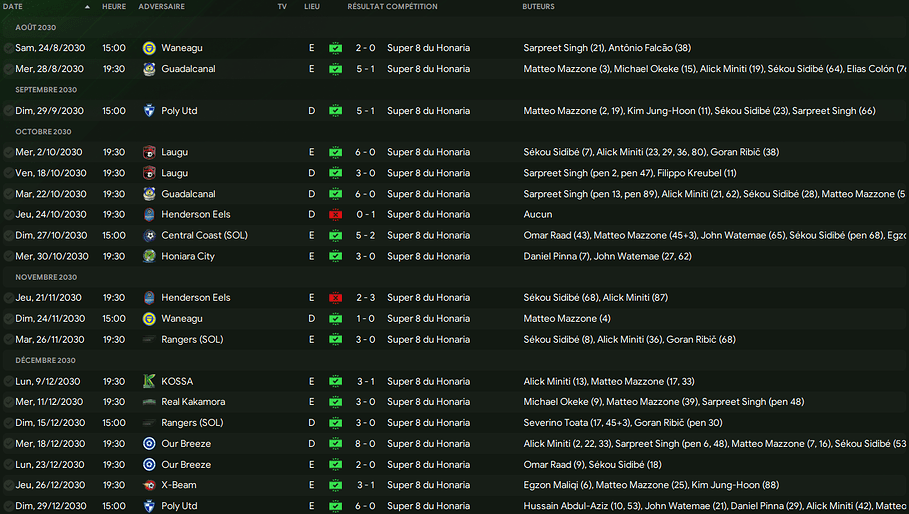Sort by the COMPÉTITION column header
The width and height of the screenshot is (909, 514).
(x=412, y=6)
